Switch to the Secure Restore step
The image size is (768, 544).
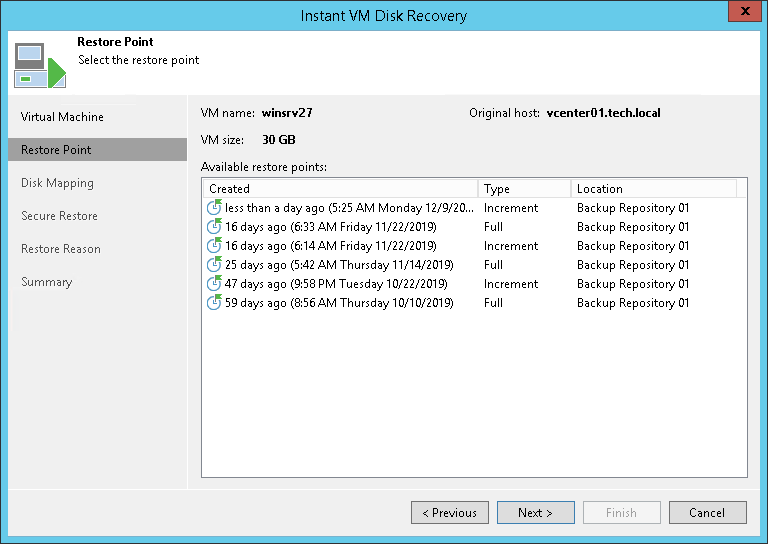pos(59,216)
